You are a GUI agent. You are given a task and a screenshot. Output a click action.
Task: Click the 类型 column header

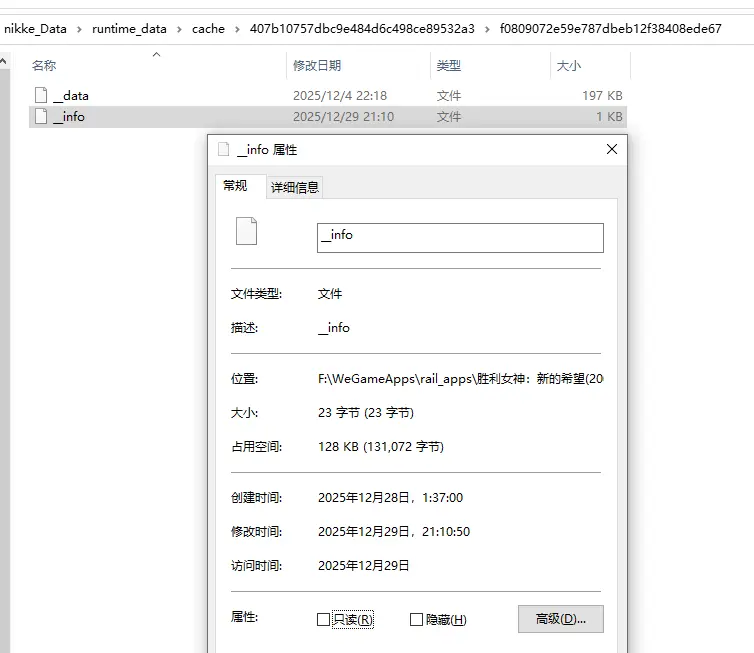tap(449, 65)
